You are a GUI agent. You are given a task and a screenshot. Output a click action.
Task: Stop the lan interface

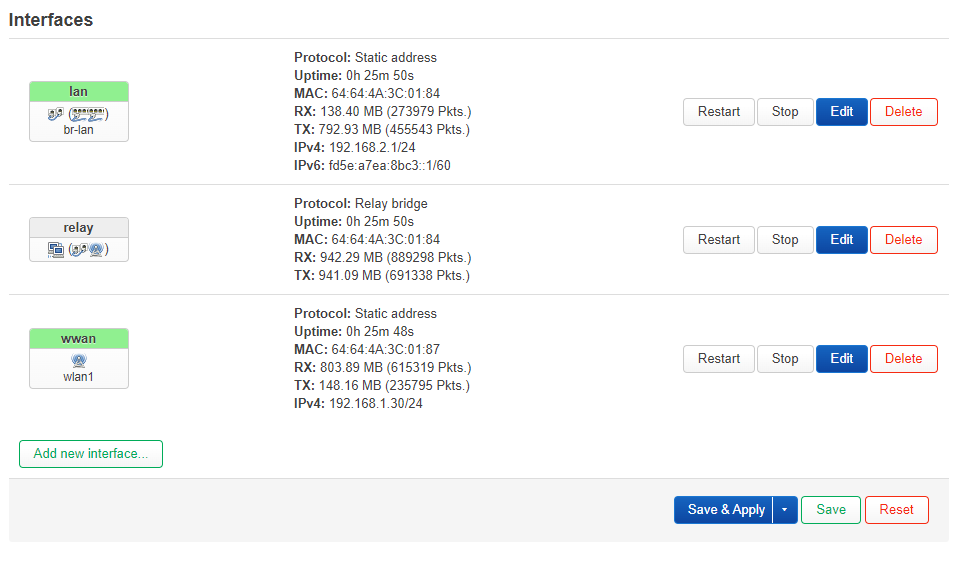point(785,112)
